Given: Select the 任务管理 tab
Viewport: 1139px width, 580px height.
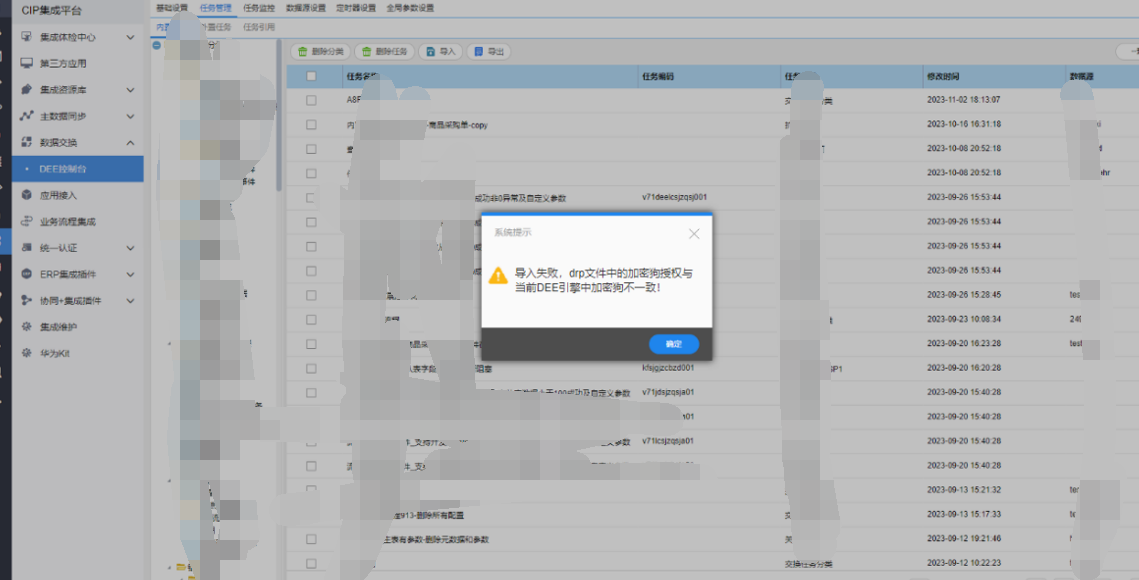Looking at the screenshot, I should click(215, 8).
